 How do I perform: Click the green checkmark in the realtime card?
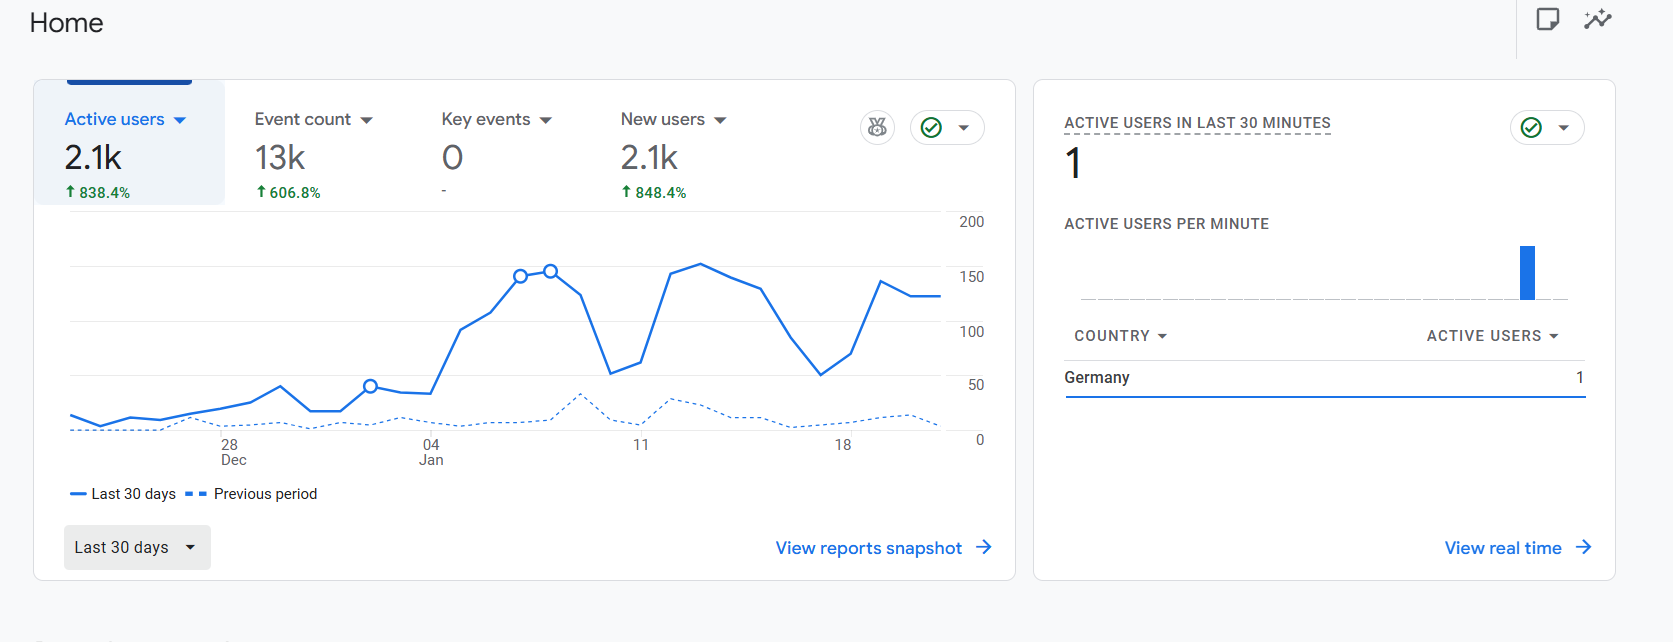[x=1531, y=127]
